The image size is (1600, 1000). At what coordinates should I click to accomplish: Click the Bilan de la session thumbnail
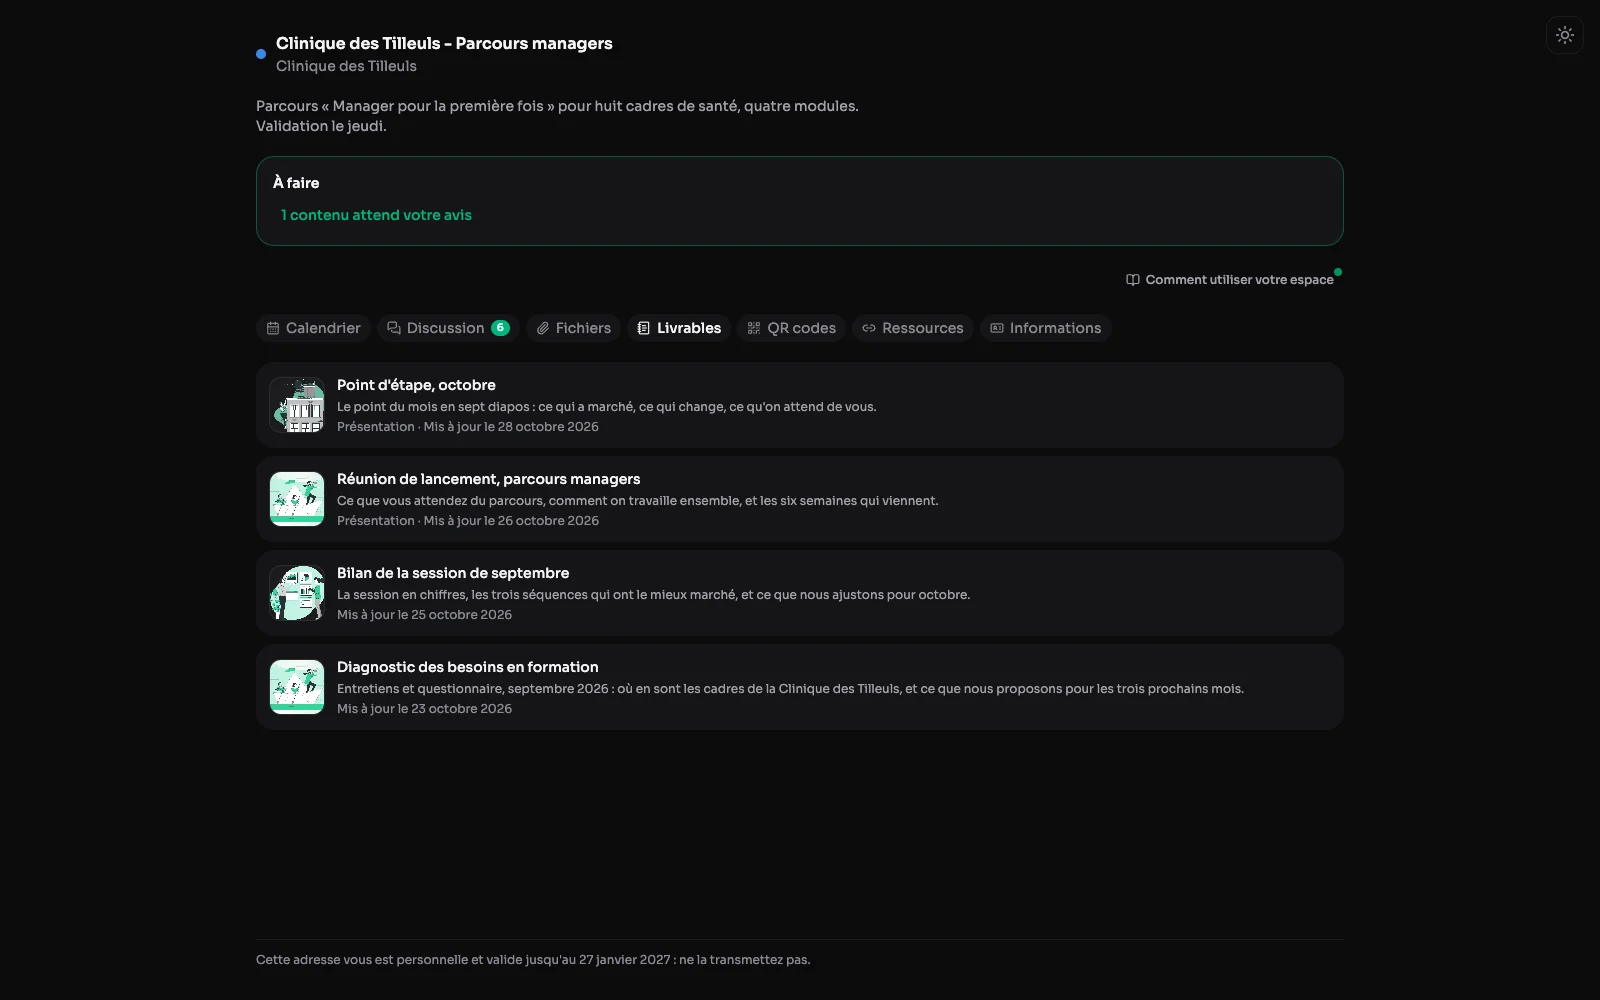coord(297,593)
